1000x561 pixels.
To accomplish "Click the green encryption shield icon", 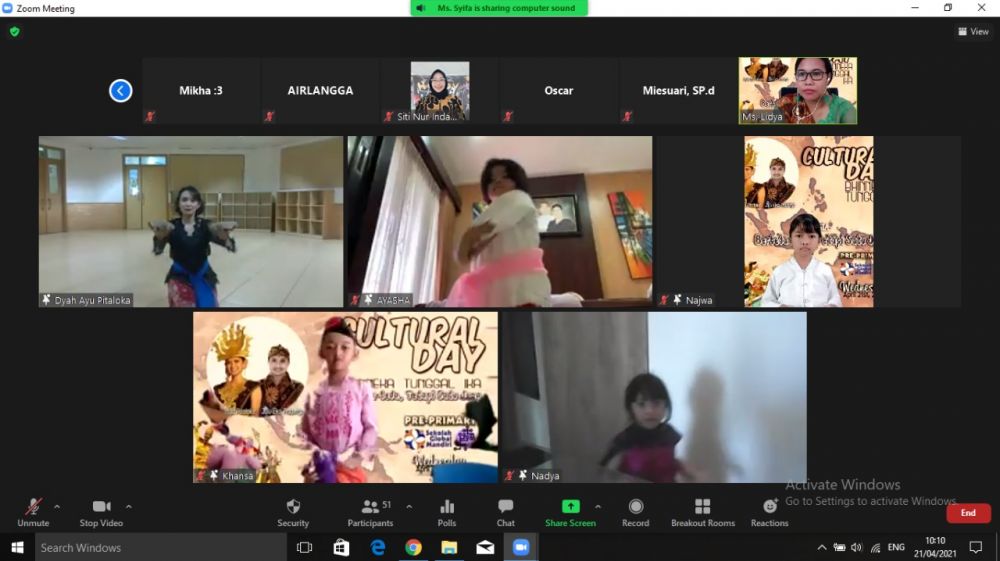I will point(15,31).
